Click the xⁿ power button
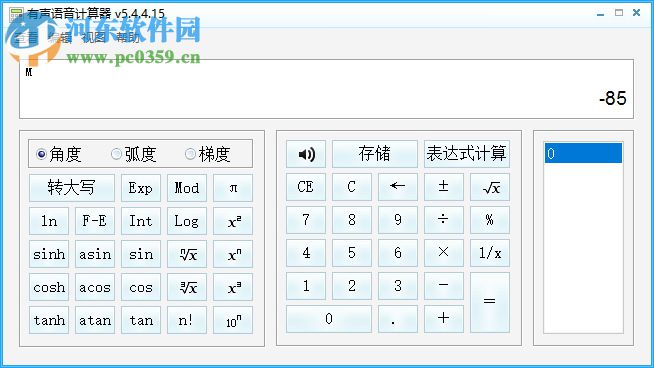This screenshot has height=368, width=654. pos(233,254)
